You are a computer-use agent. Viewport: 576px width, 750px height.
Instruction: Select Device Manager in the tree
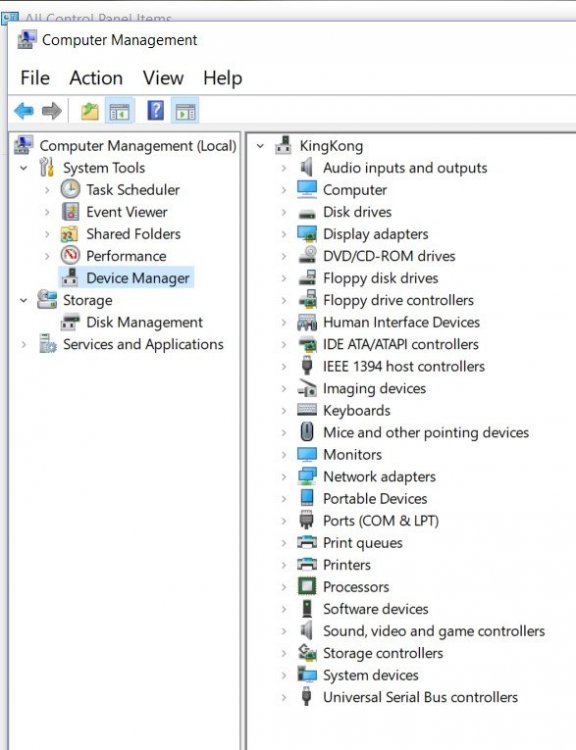coord(138,278)
